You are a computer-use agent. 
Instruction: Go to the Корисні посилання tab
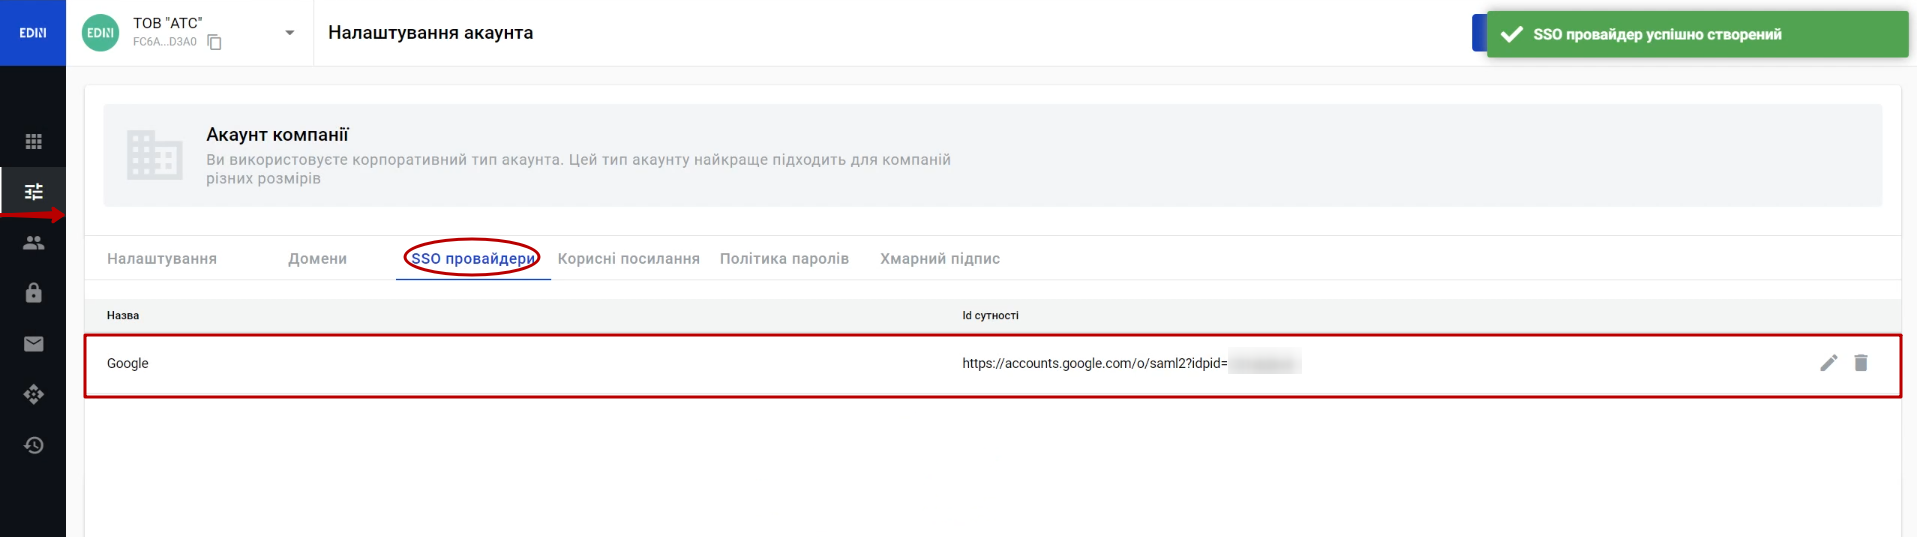(628, 259)
